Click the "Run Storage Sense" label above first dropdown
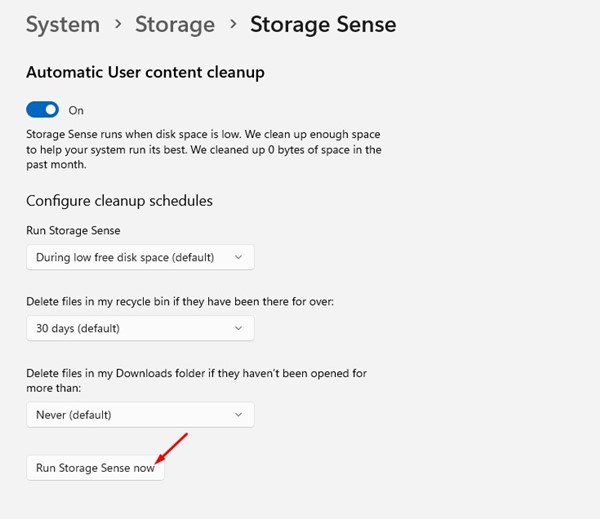 coord(74,230)
